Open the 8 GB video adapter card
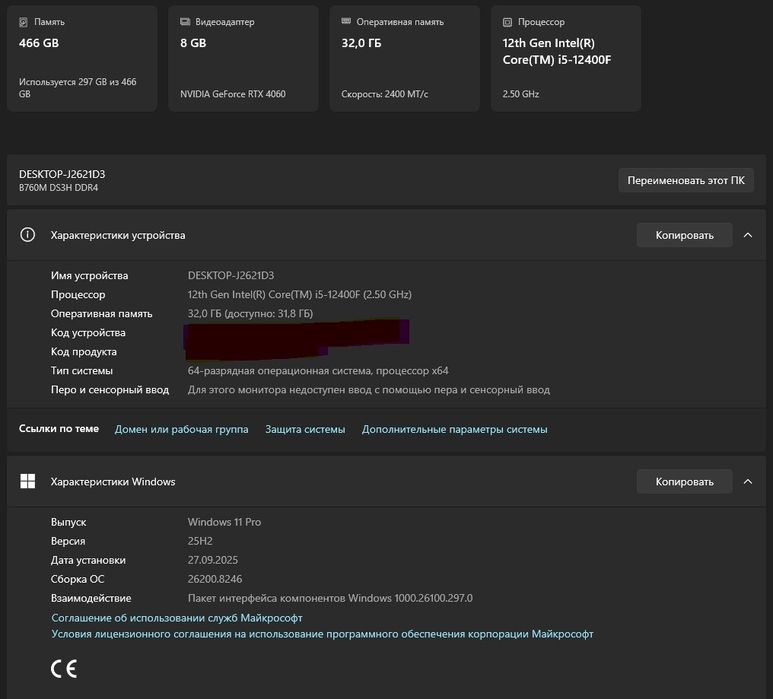This screenshot has height=699, width=773. 243,59
